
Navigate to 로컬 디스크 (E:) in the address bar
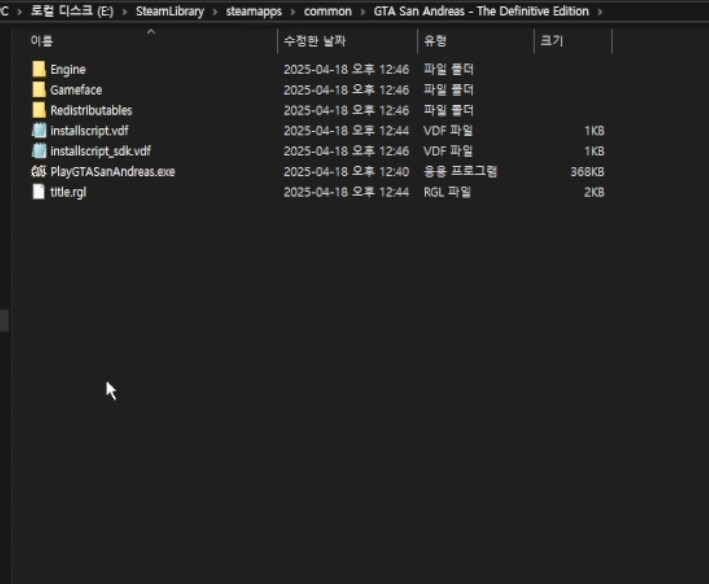pyautogui.click(x=66, y=12)
